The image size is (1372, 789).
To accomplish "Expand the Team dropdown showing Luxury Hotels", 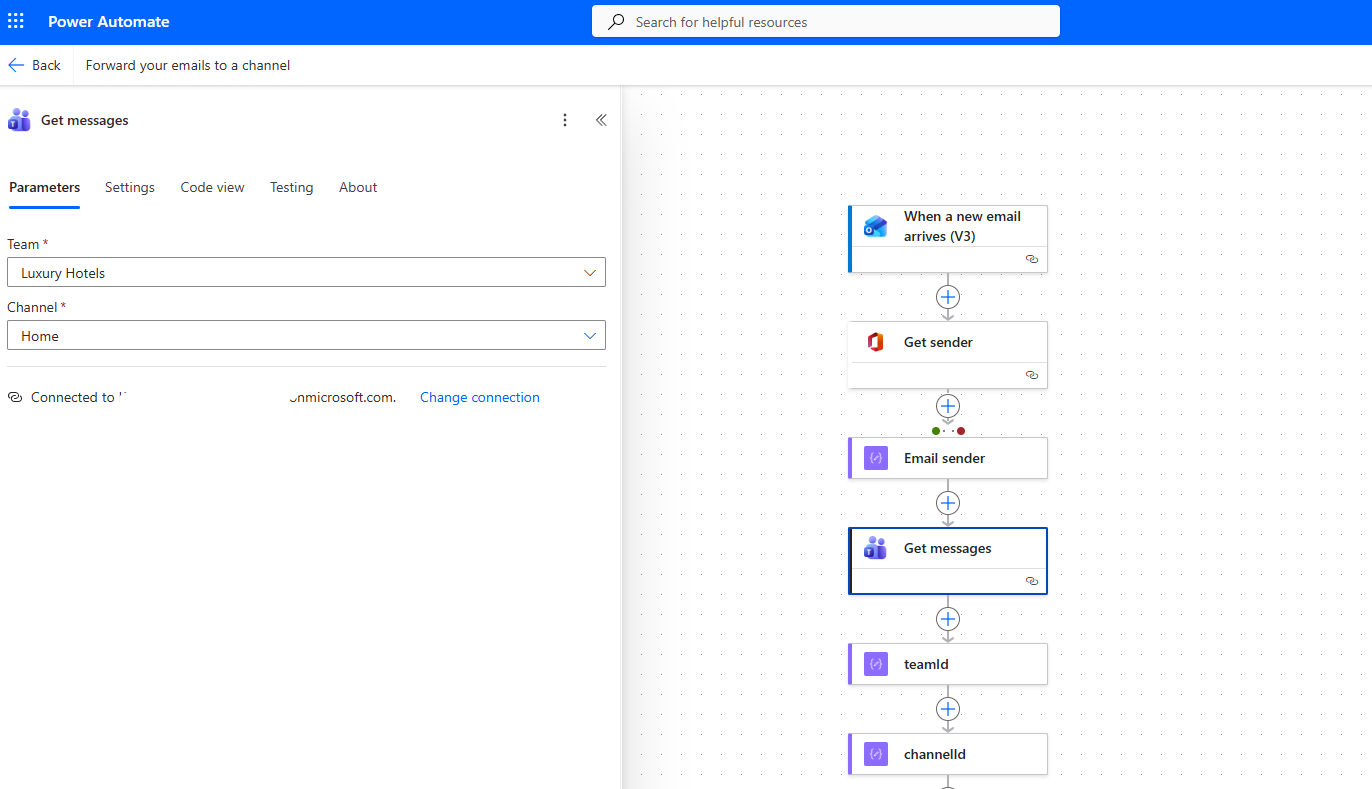I will tap(591, 273).
